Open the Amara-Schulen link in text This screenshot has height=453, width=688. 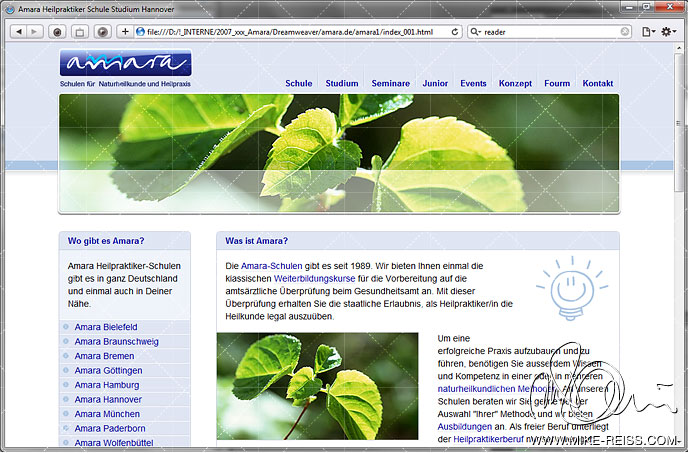pyautogui.click(x=272, y=266)
